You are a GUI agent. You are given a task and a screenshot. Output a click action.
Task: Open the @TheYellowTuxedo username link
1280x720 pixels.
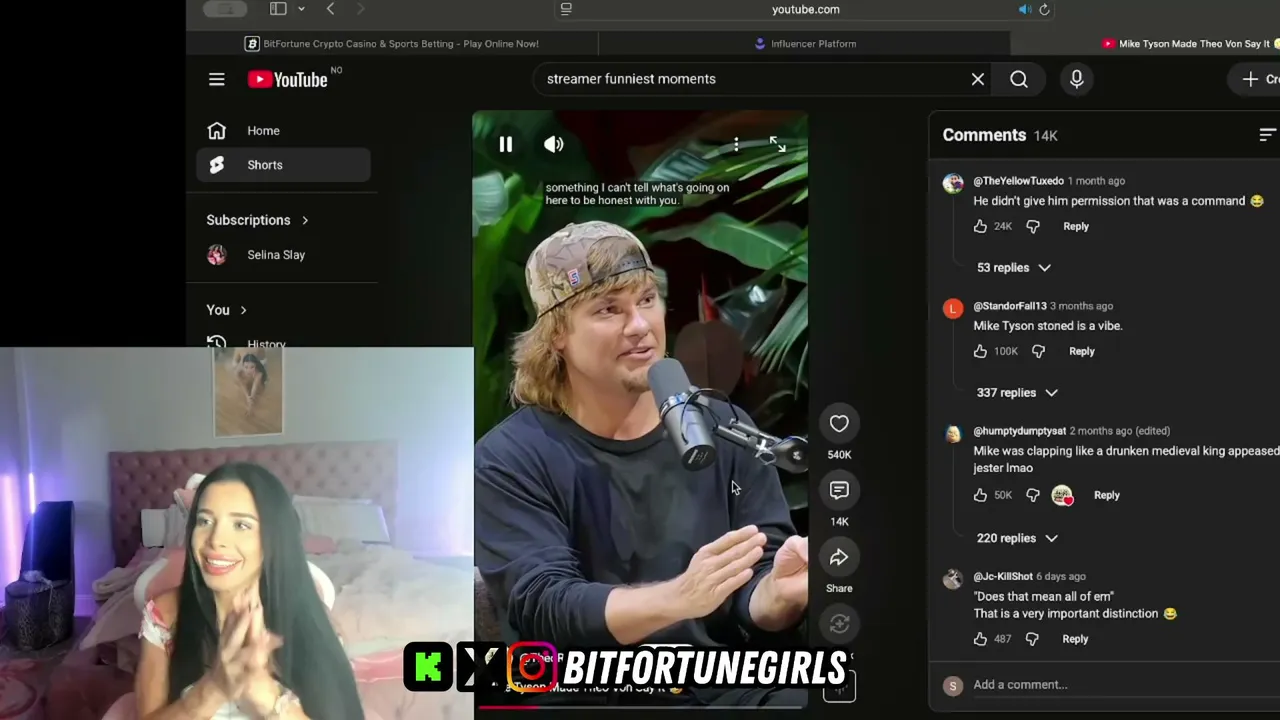[1018, 181]
